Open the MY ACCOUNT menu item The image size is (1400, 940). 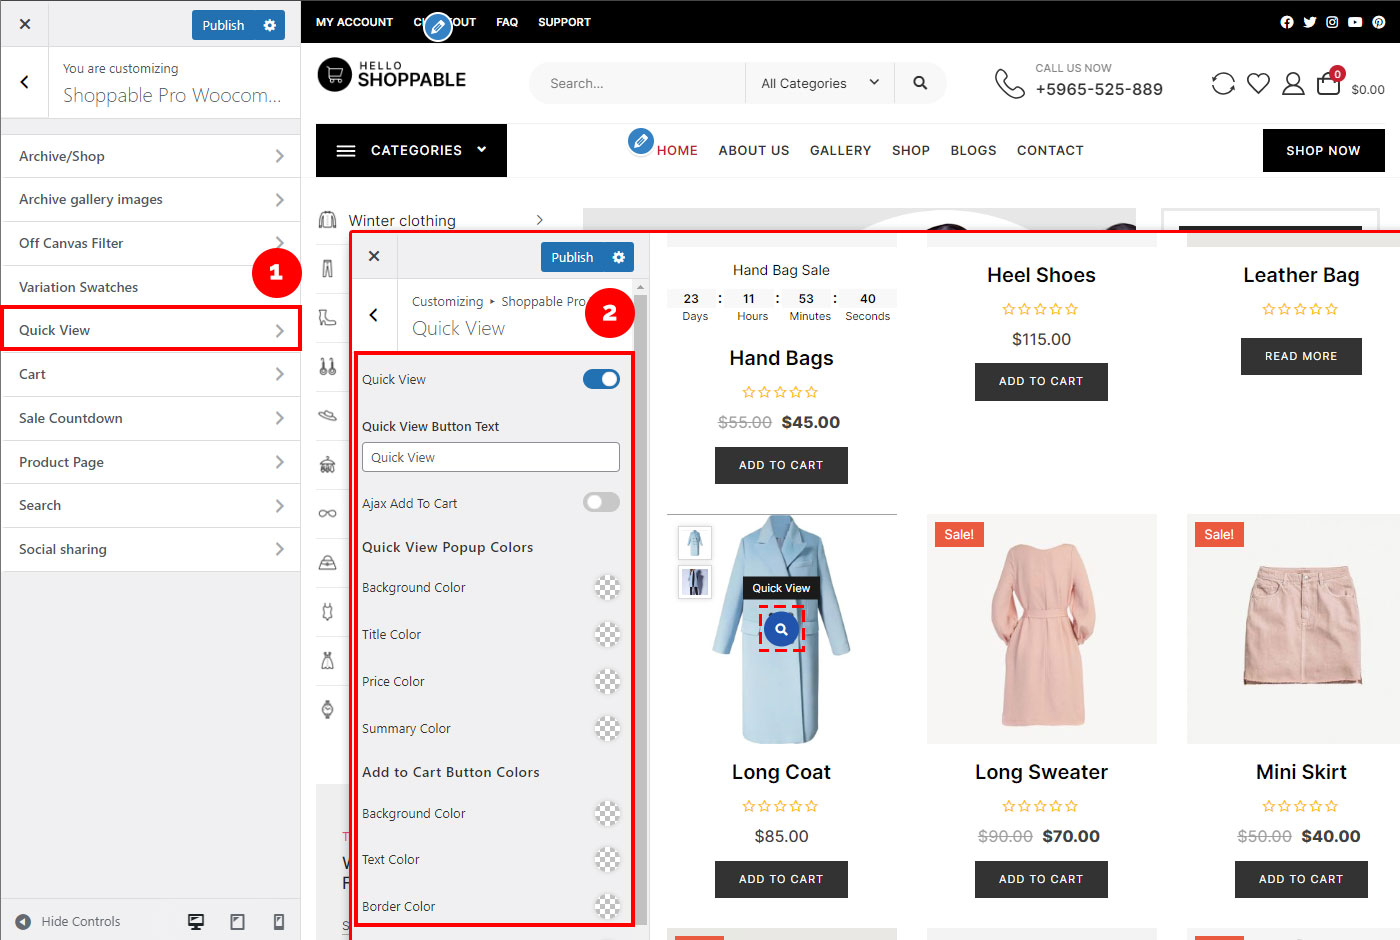[x=353, y=21]
